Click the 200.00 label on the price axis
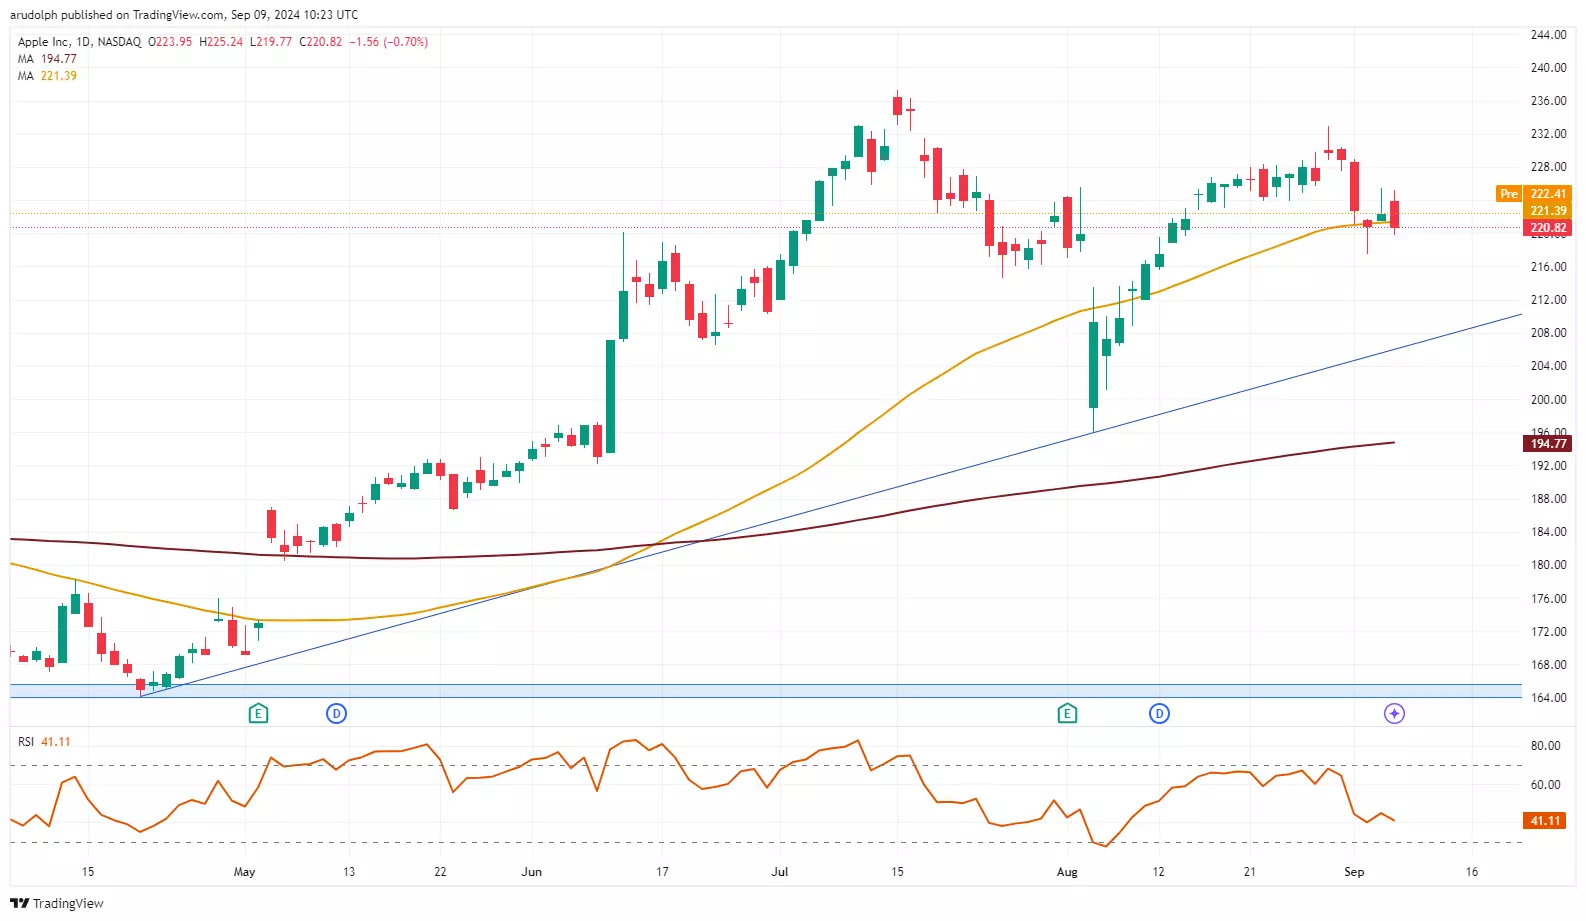The width and height of the screenshot is (1586, 921). point(1548,399)
